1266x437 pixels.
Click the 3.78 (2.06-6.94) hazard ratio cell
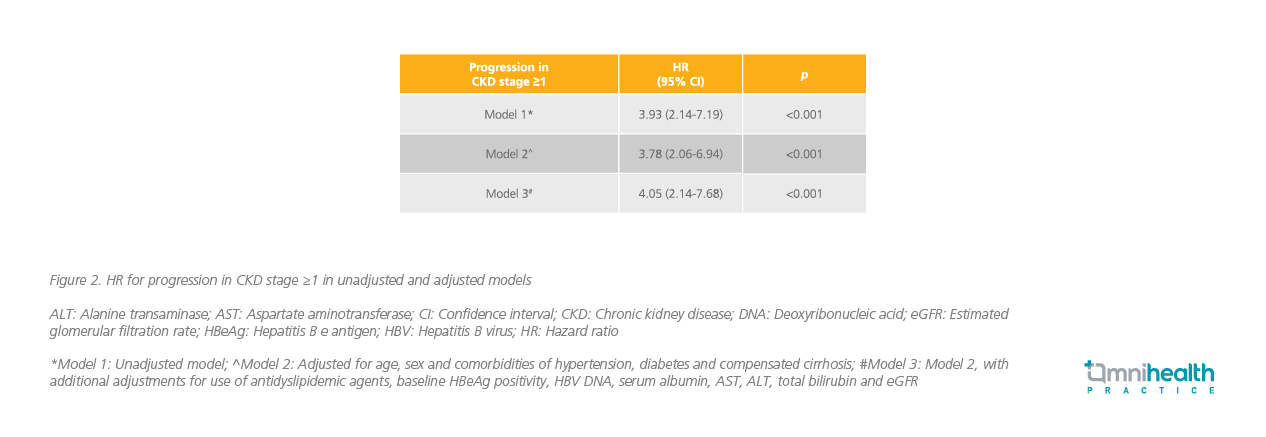(680, 154)
